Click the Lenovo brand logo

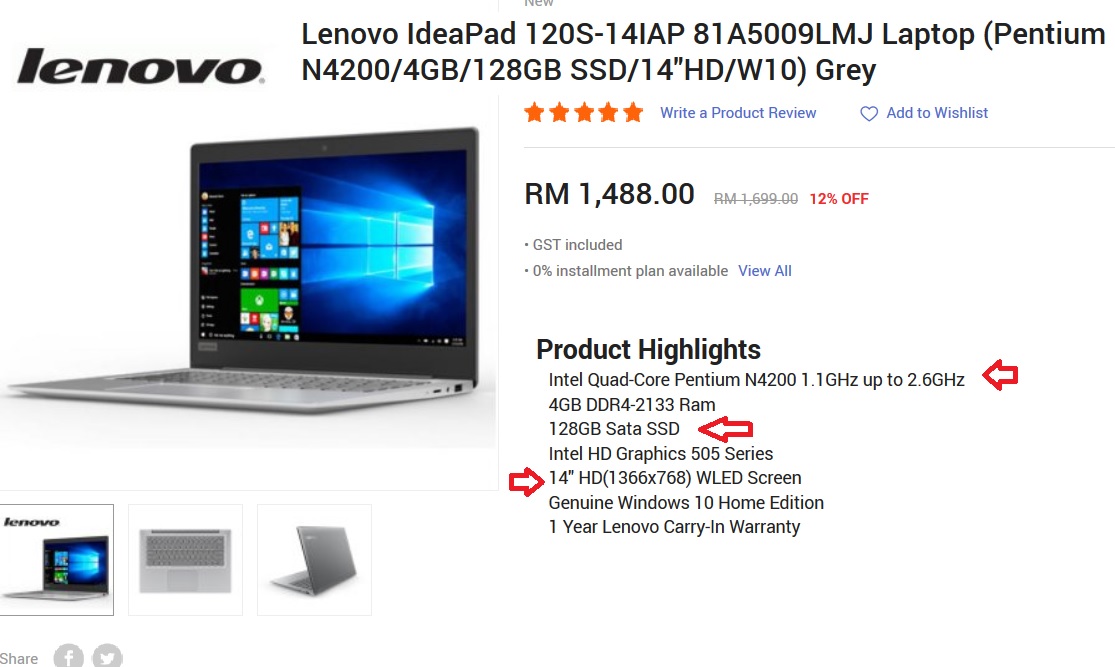(x=140, y=67)
